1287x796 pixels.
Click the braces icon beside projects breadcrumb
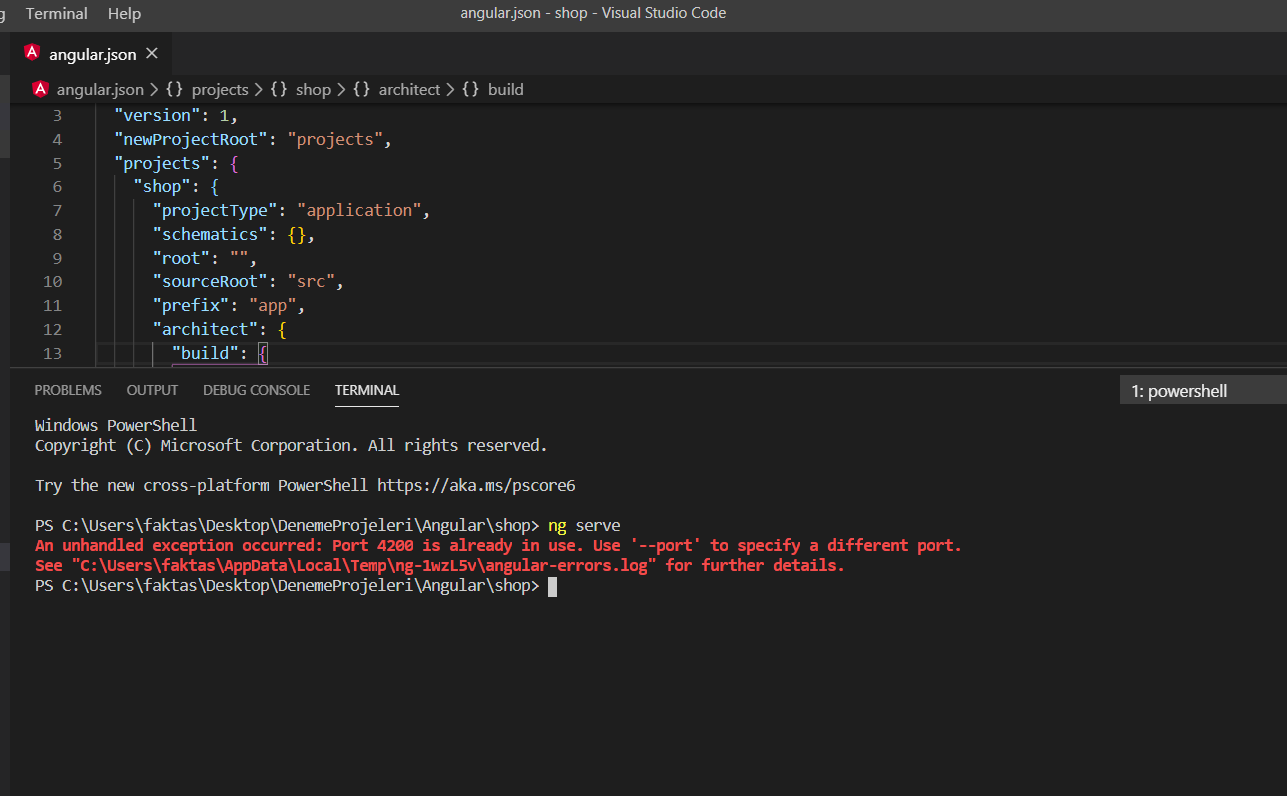174,89
